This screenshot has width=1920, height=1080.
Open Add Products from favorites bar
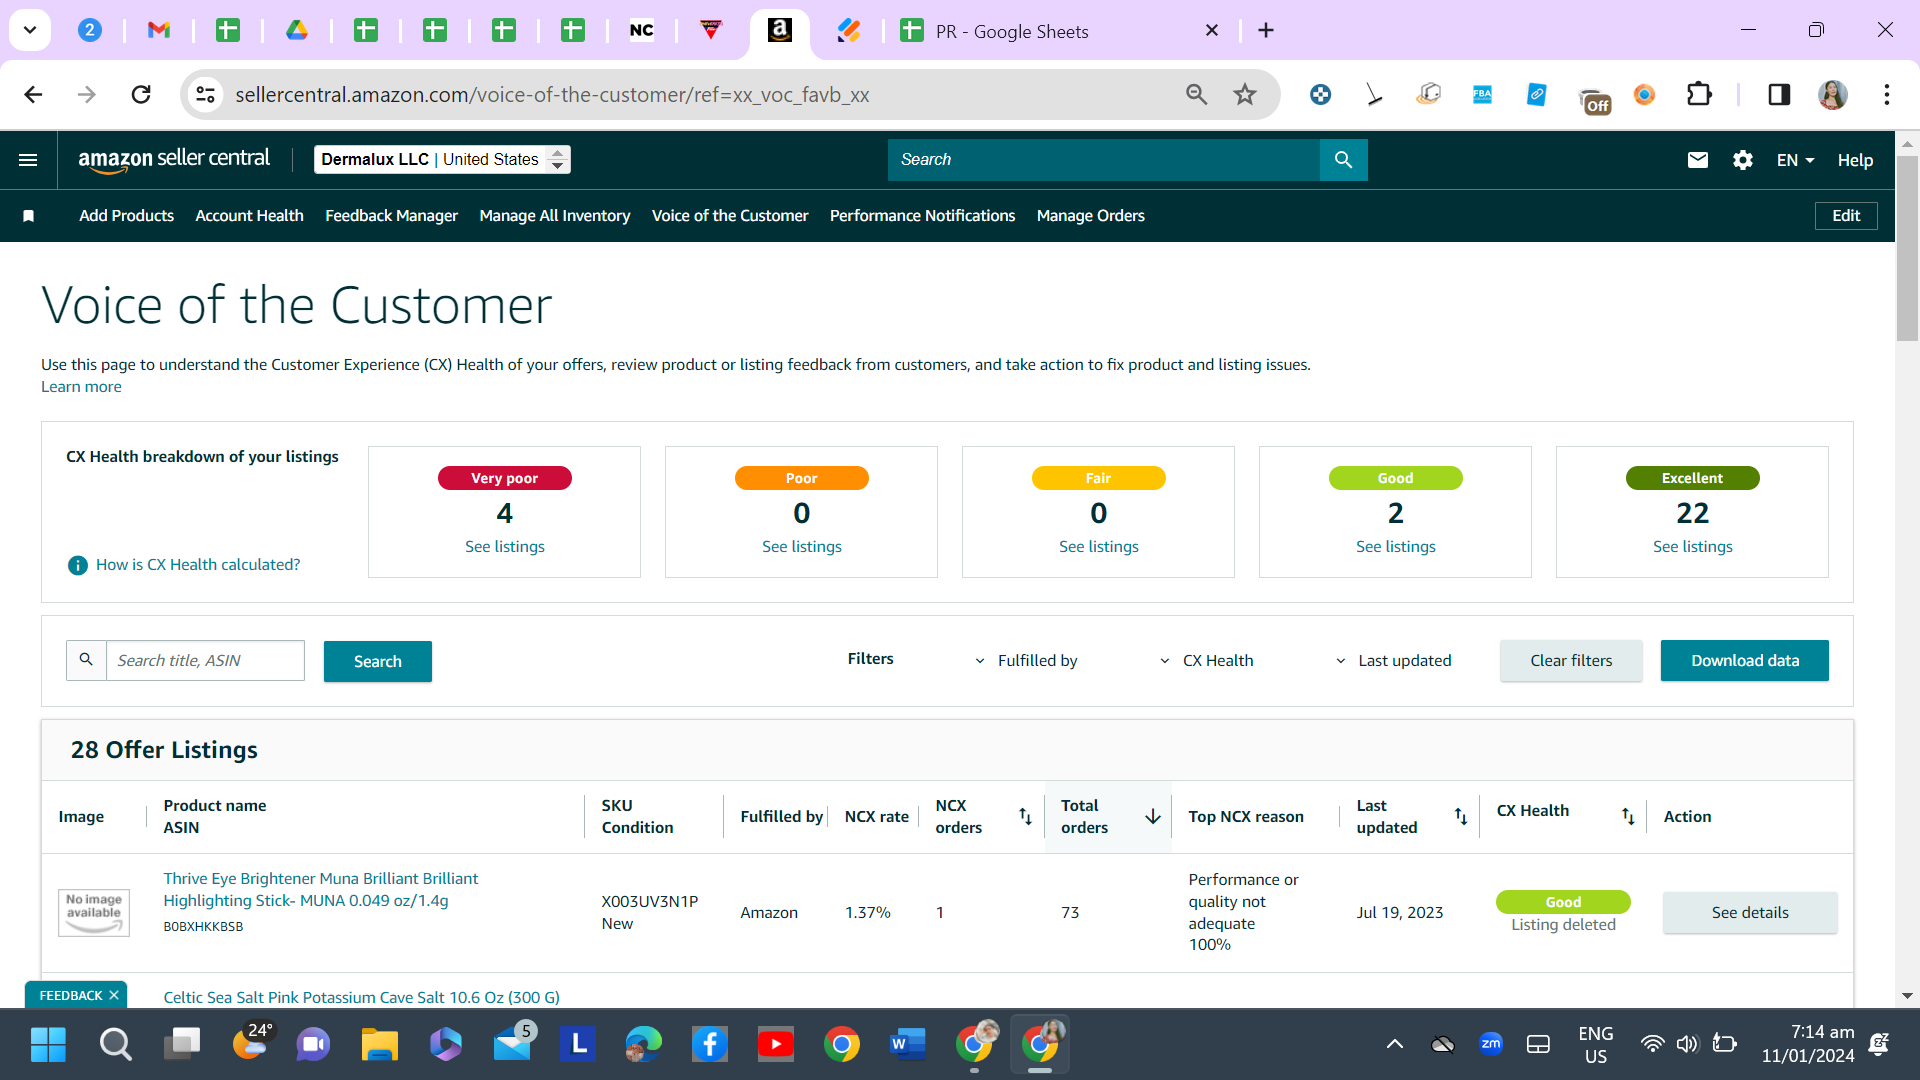(x=127, y=216)
